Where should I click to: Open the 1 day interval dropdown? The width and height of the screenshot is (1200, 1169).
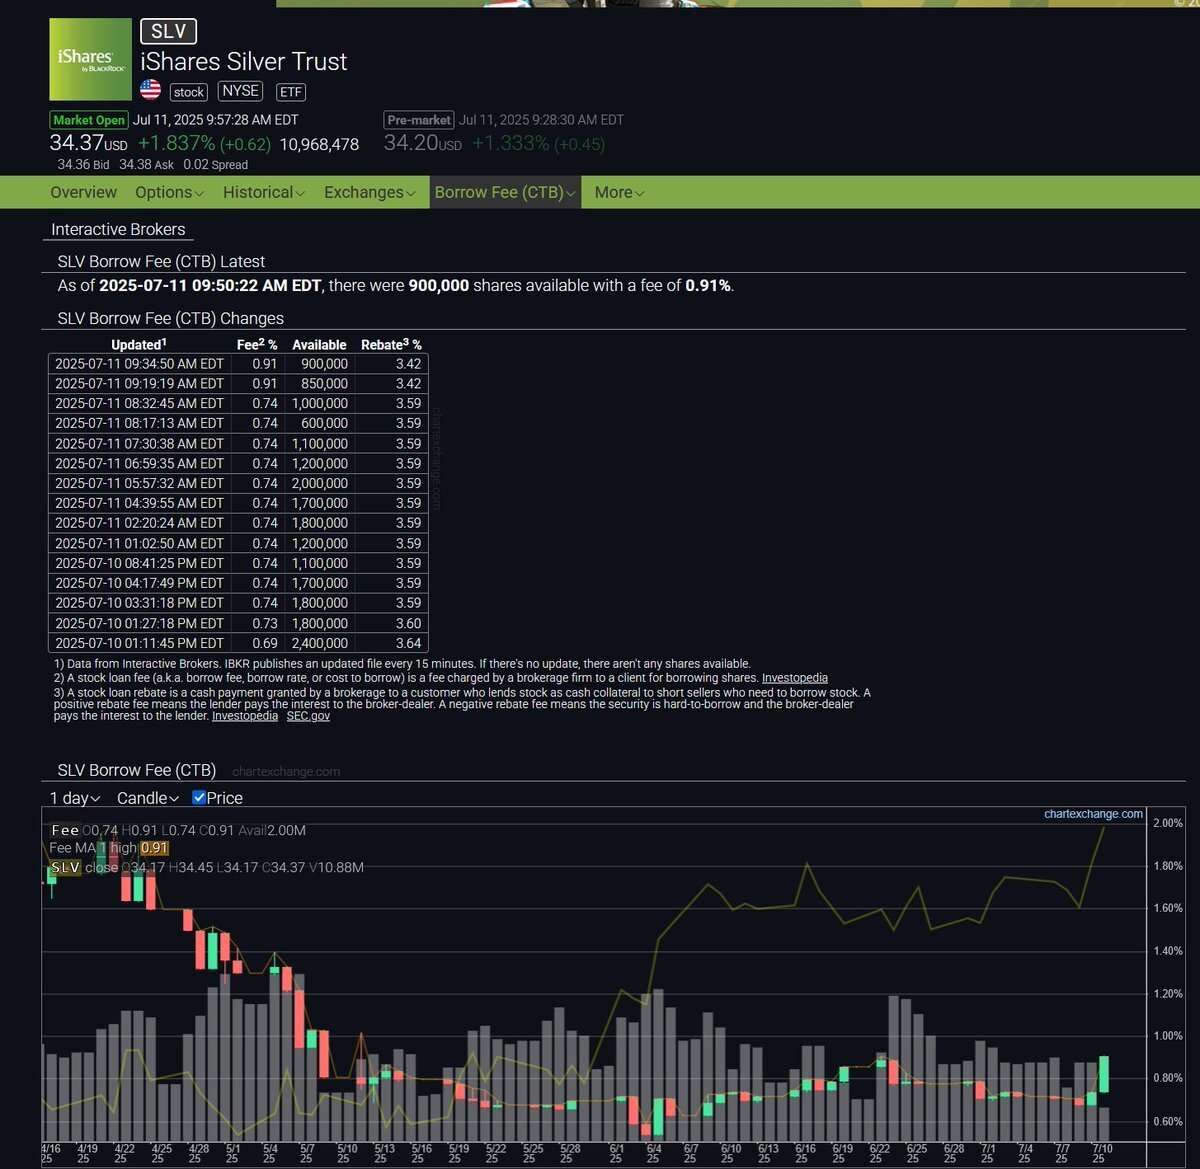click(75, 798)
